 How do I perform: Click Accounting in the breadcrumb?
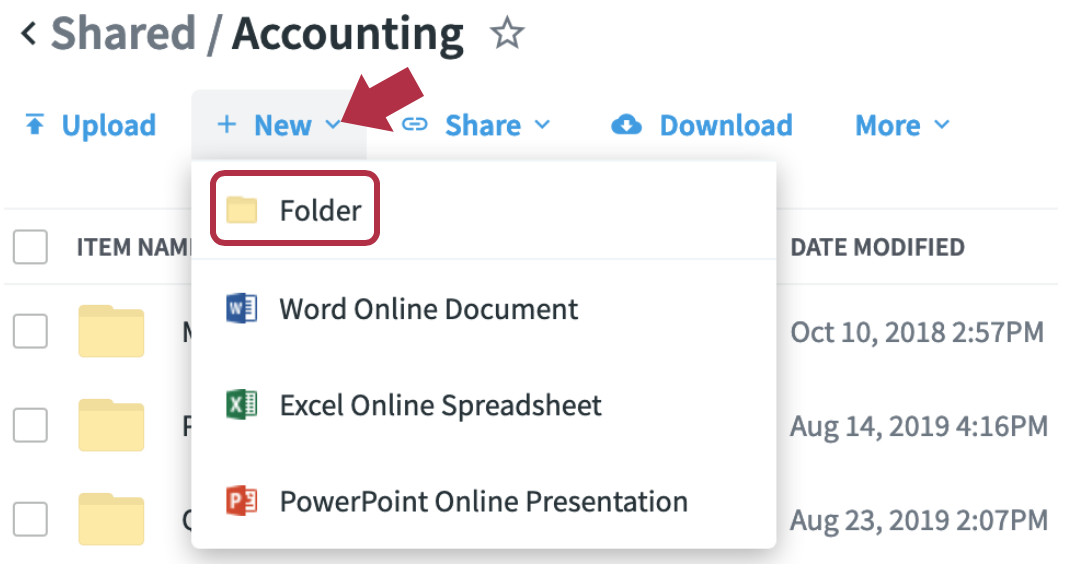coord(347,34)
